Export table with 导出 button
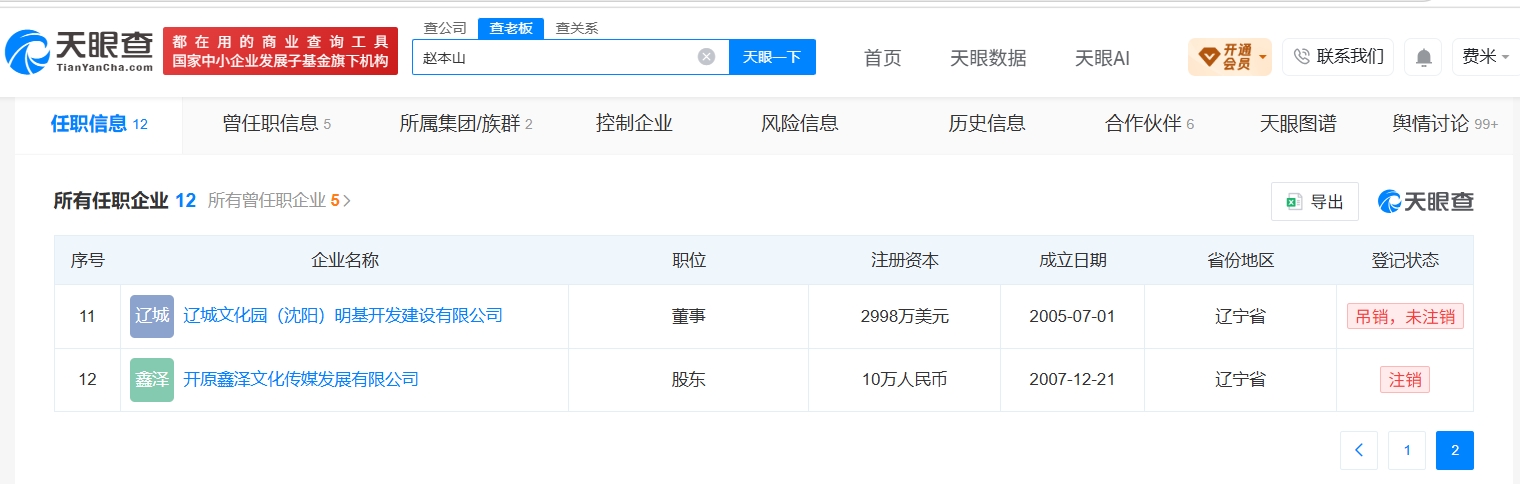Image resolution: width=1520 pixels, height=484 pixels. [x=1315, y=201]
